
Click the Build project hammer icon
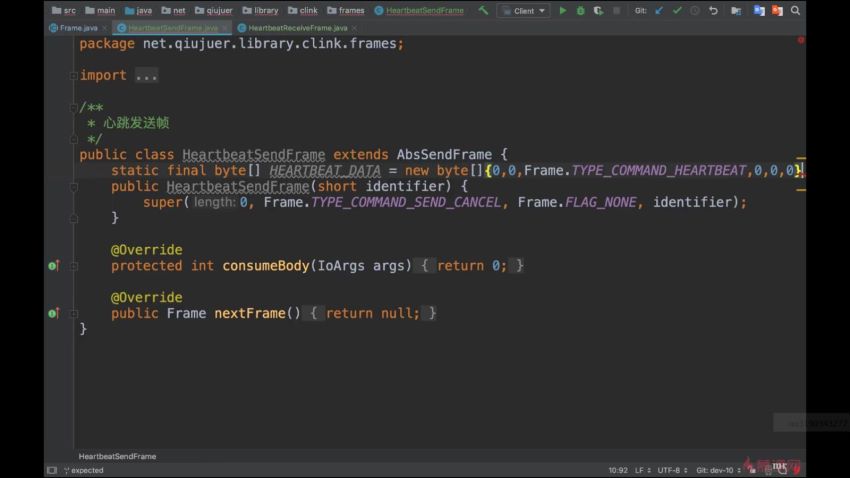484,11
